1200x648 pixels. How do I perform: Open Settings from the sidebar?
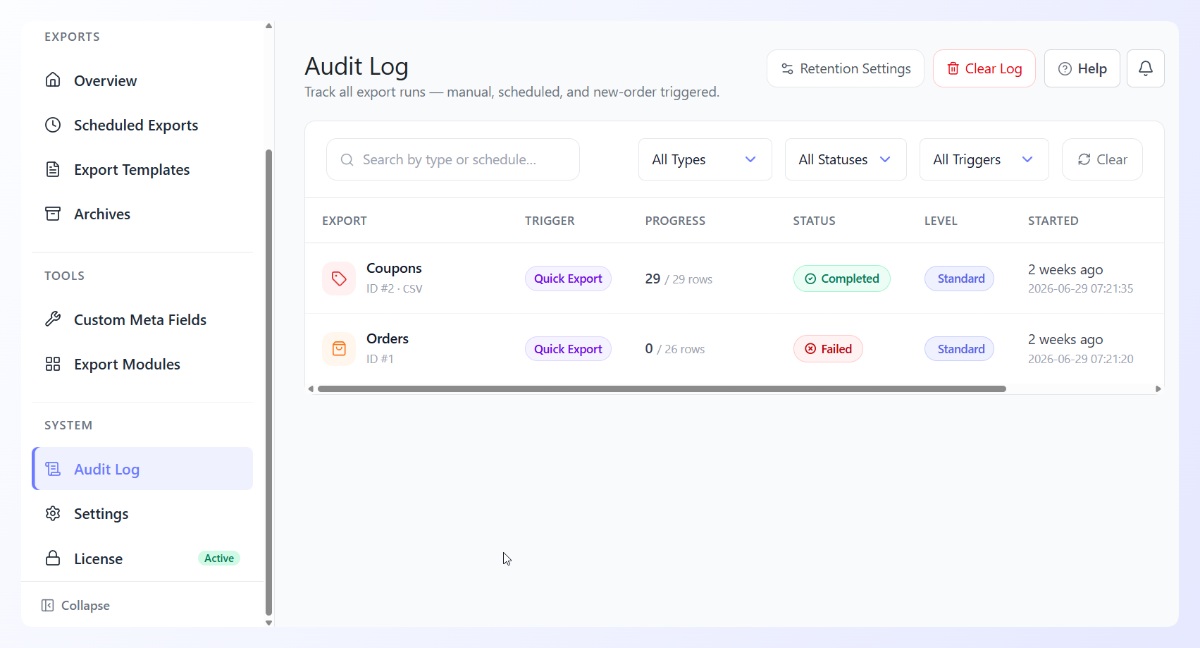pyautogui.click(x=142, y=514)
